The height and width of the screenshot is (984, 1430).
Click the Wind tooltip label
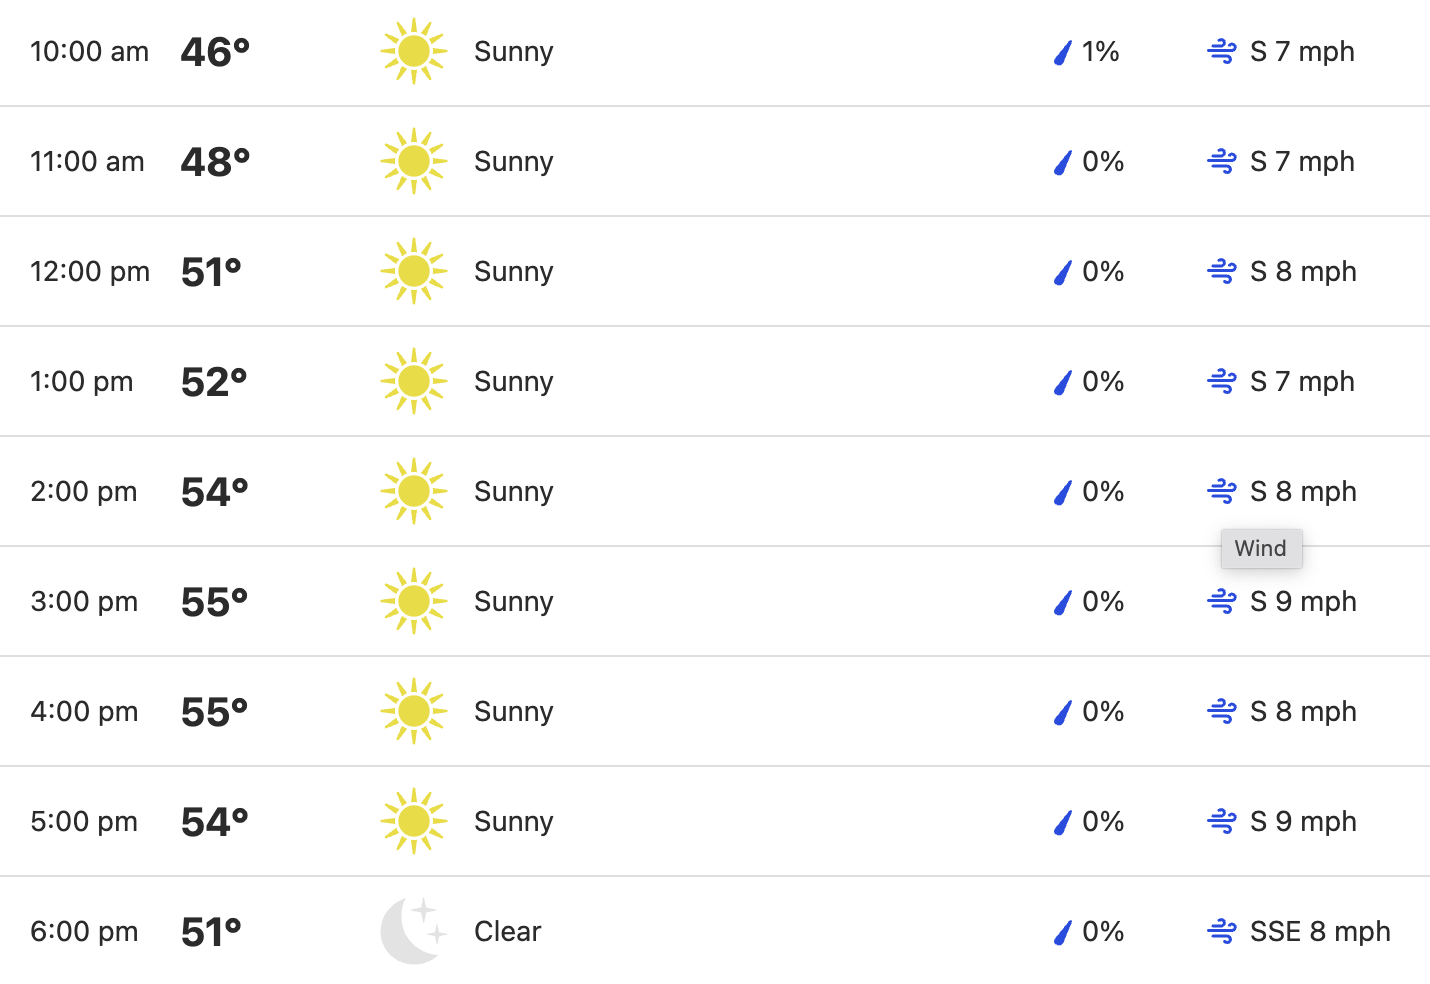click(x=1261, y=548)
